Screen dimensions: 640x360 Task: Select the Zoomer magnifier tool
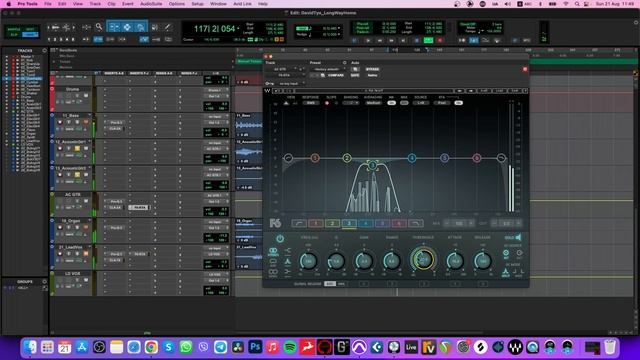(x=99, y=27)
